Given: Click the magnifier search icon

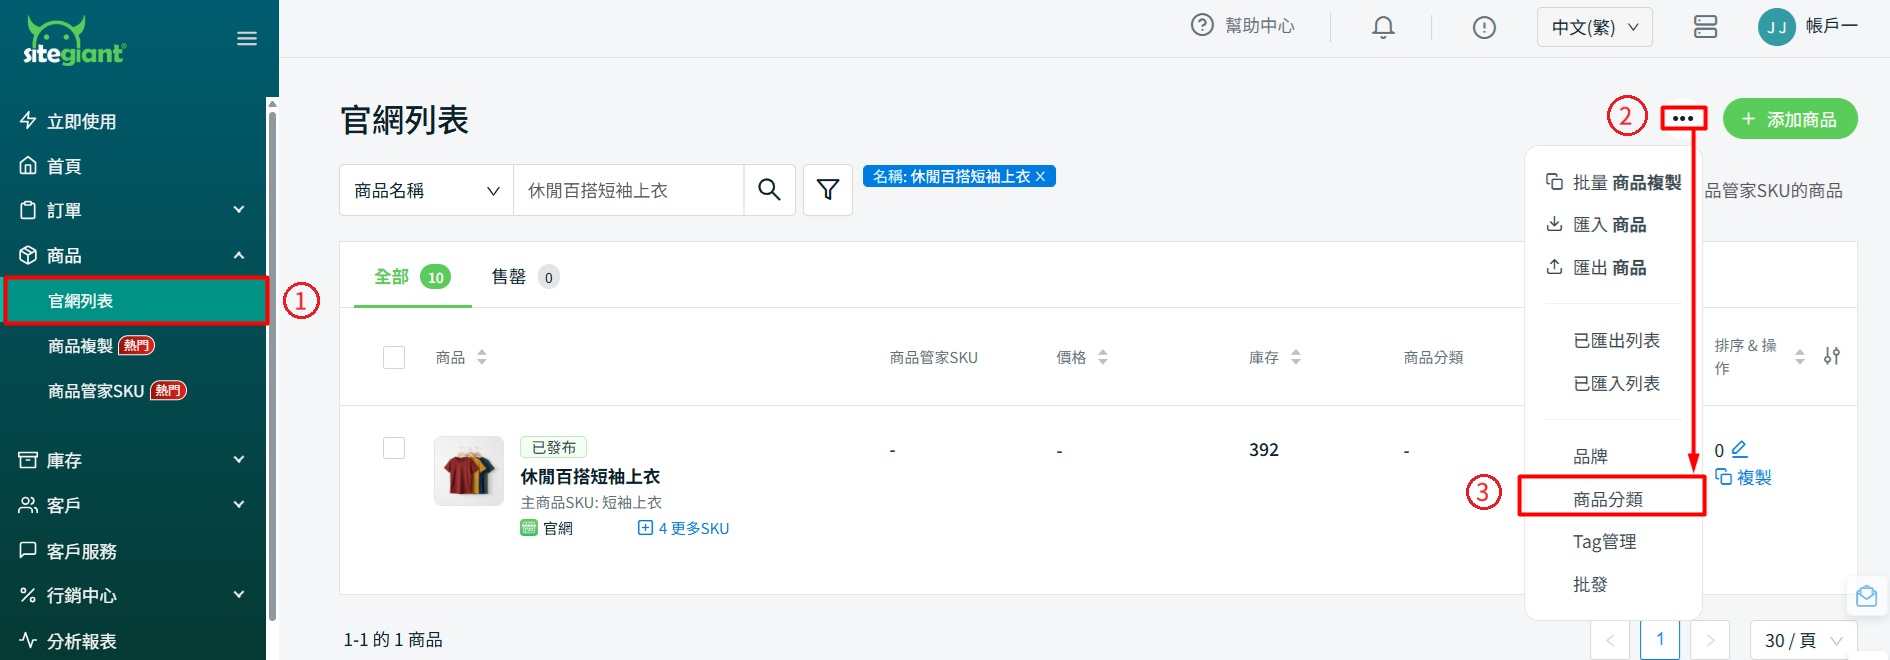Looking at the screenshot, I should [x=769, y=190].
